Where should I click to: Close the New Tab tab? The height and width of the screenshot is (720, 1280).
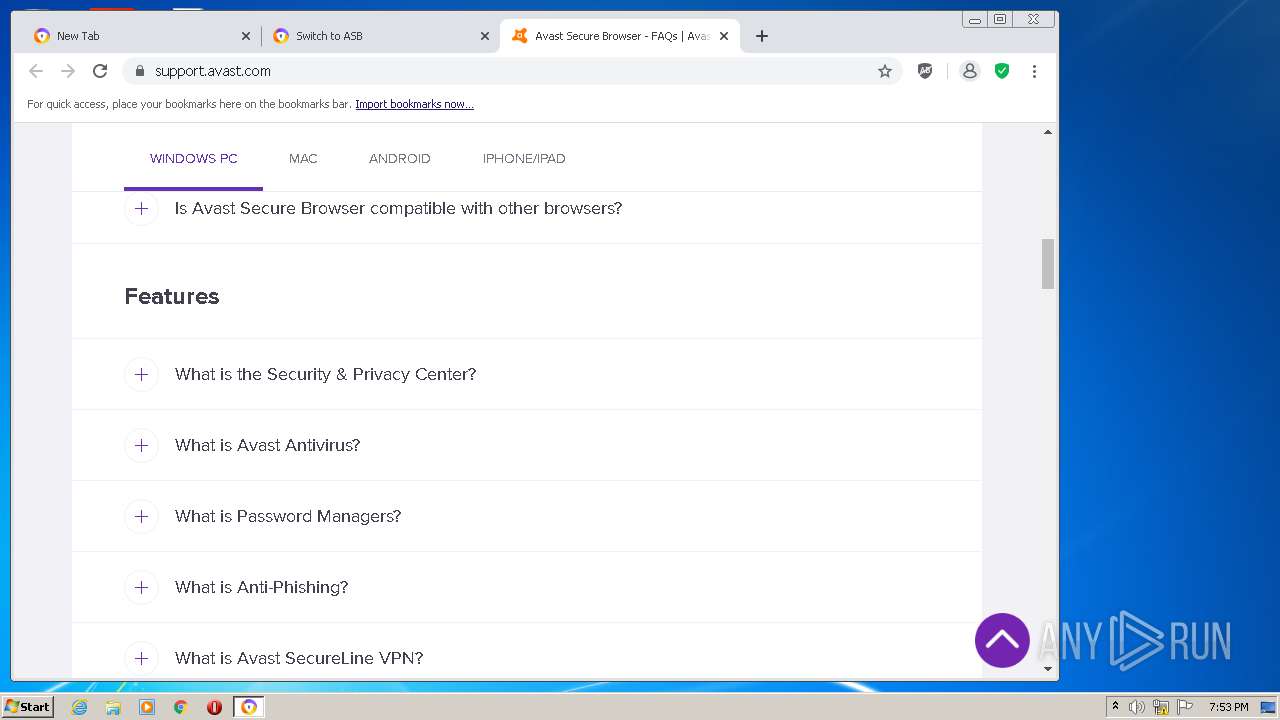coord(246,36)
